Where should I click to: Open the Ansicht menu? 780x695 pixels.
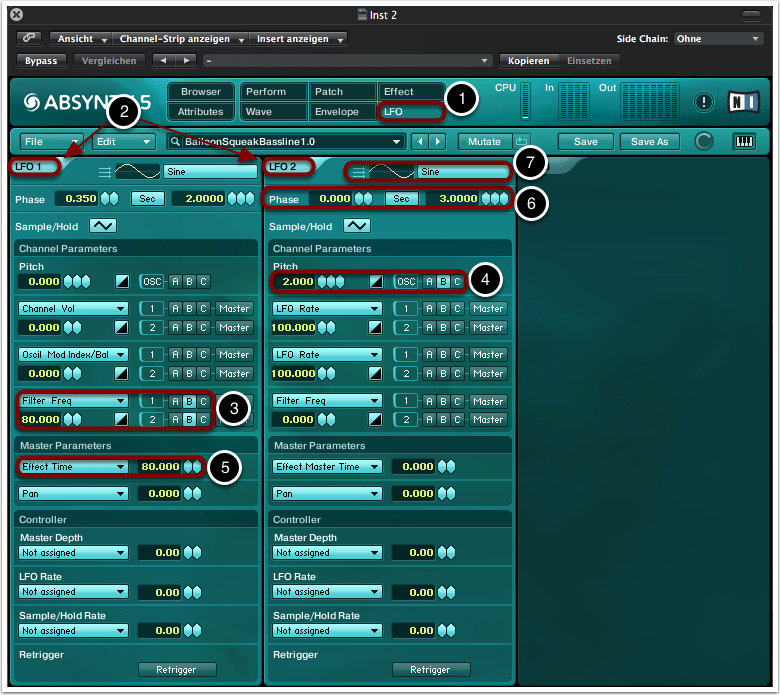tap(82, 39)
